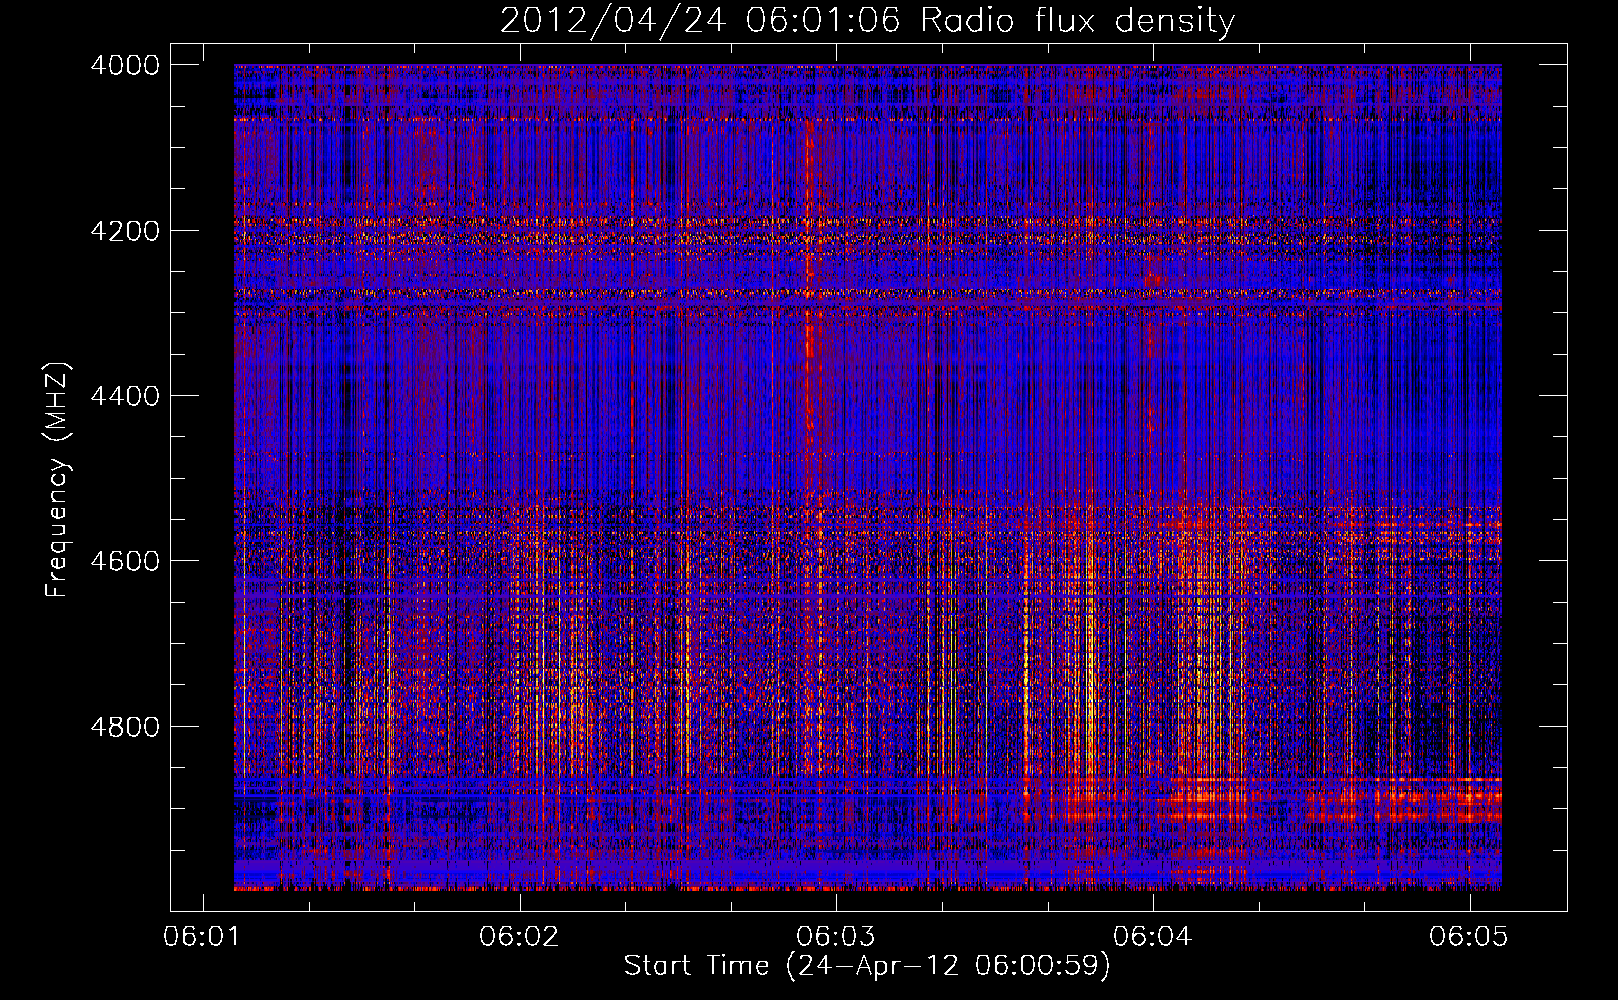Click the 06:04 time tick label
The image size is (1618, 1000).
click(x=1153, y=937)
